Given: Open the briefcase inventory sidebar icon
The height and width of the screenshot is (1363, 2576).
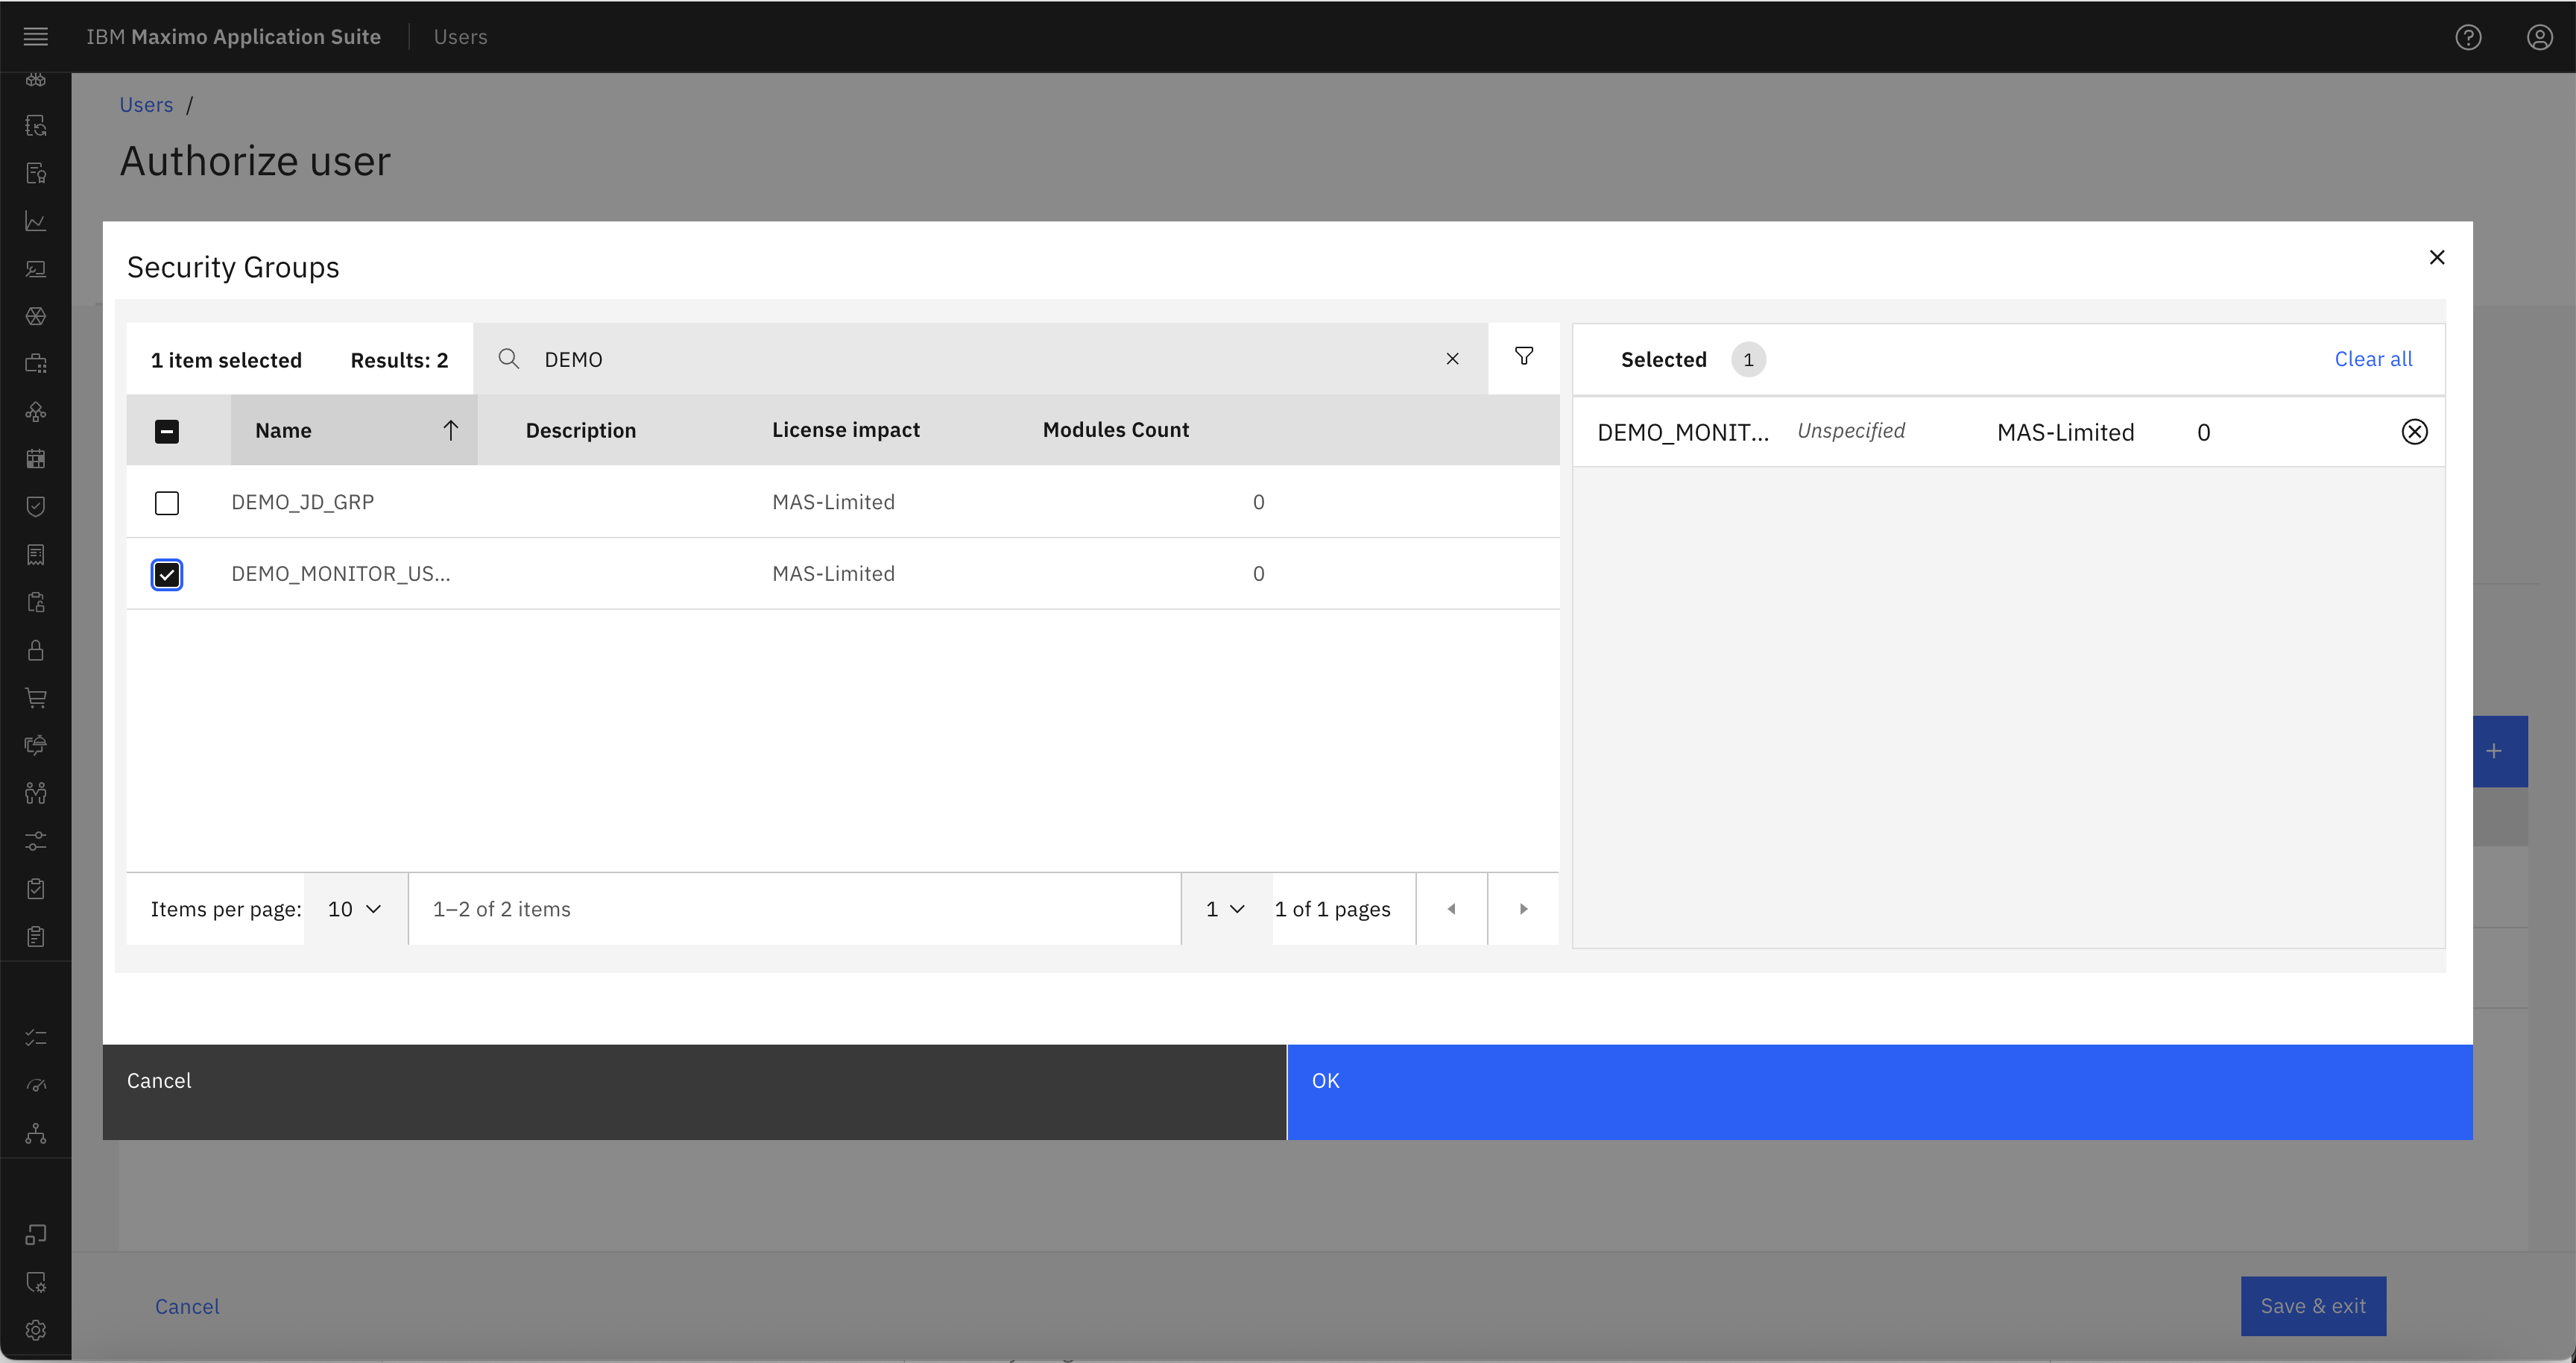Looking at the screenshot, I should coord(36,363).
